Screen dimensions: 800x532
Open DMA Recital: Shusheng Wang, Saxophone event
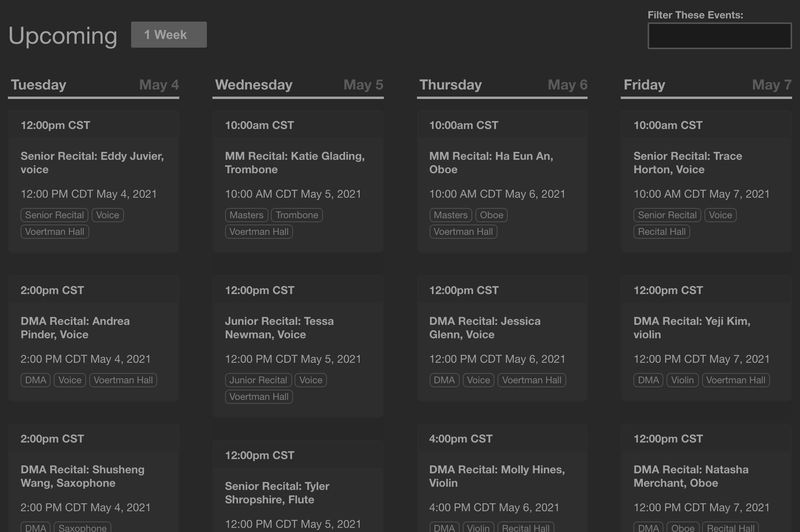pos(82,476)
